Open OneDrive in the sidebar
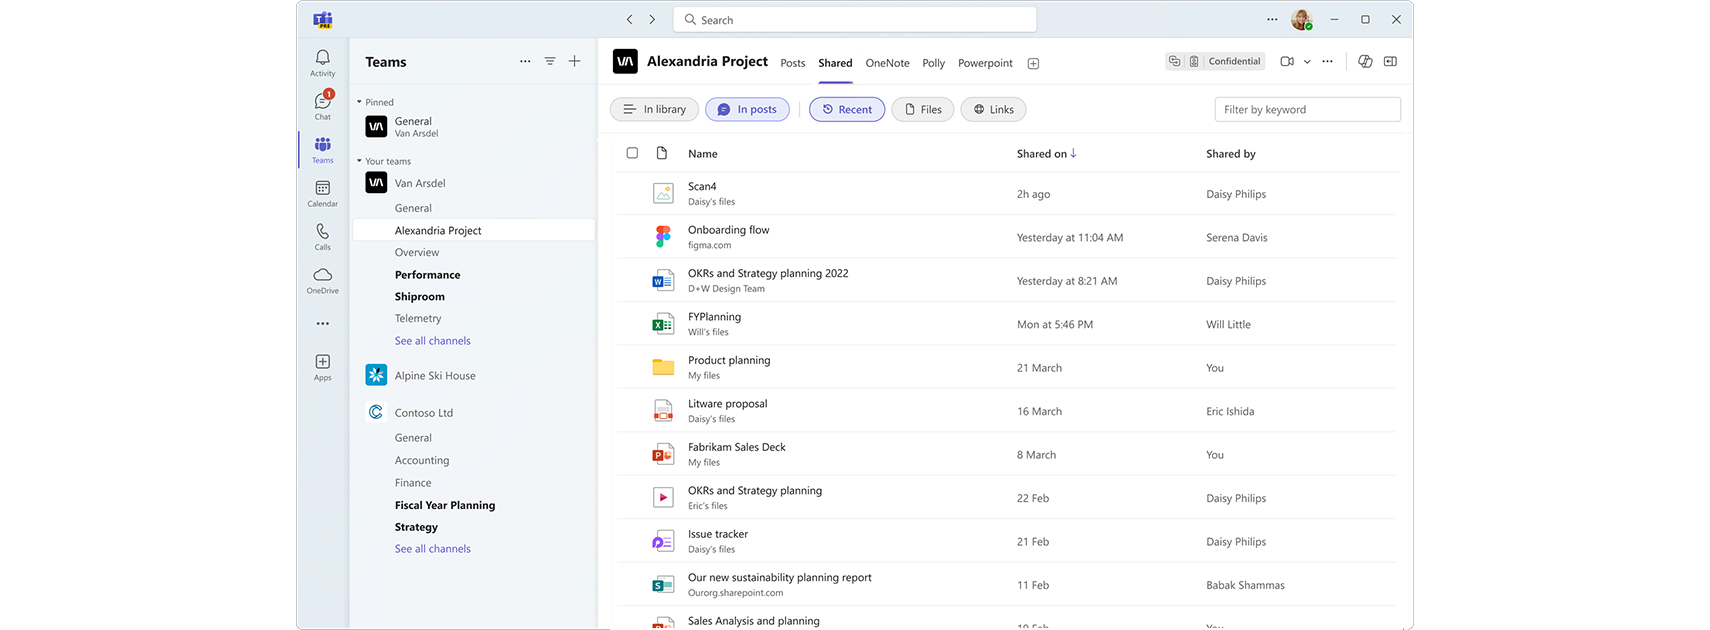1710x630 pixels. click(322, 280)
